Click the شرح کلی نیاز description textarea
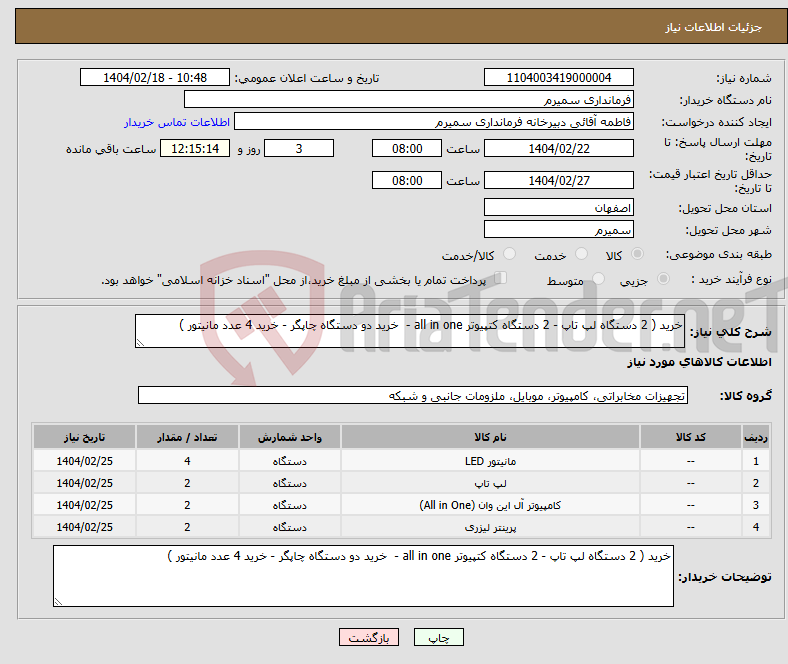This screenshot has height=664, width=788. pyautogui.click(x=410, y=331)
